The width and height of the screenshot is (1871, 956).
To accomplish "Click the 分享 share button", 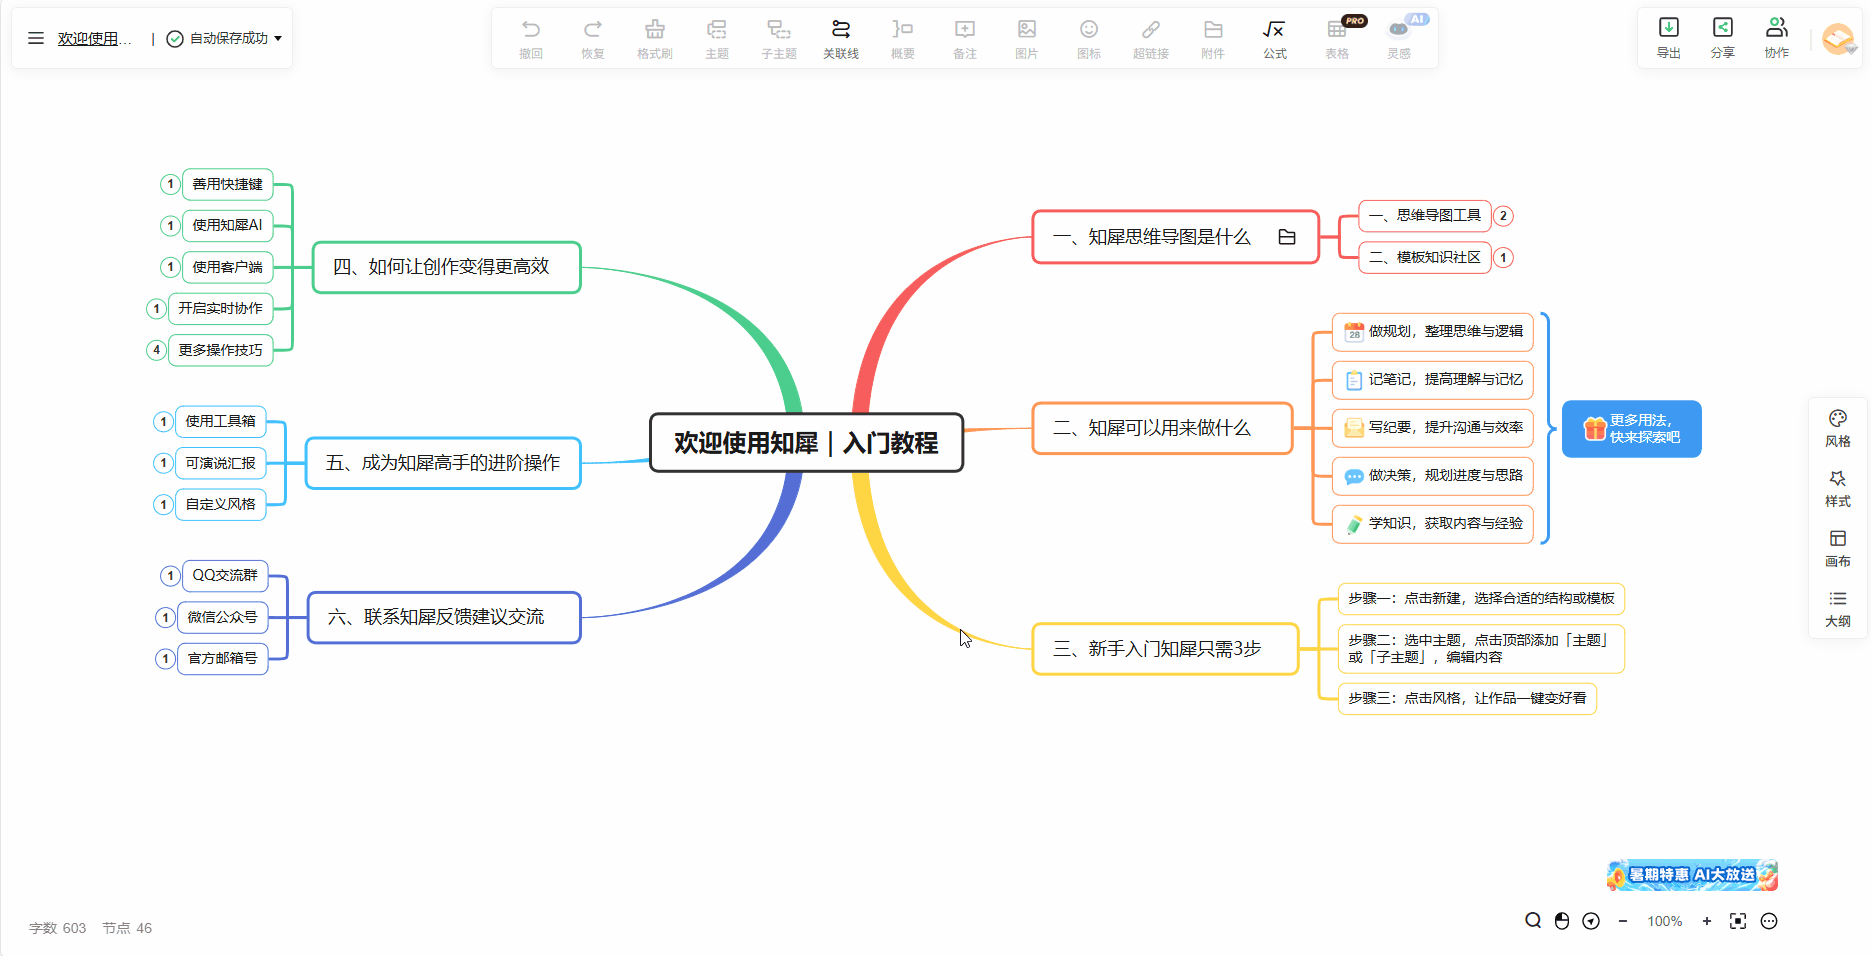I will tap(1723, 38).
